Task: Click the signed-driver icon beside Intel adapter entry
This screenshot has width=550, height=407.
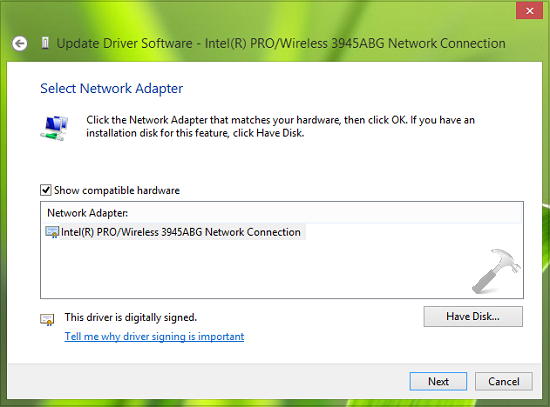Action: [52, 232]
